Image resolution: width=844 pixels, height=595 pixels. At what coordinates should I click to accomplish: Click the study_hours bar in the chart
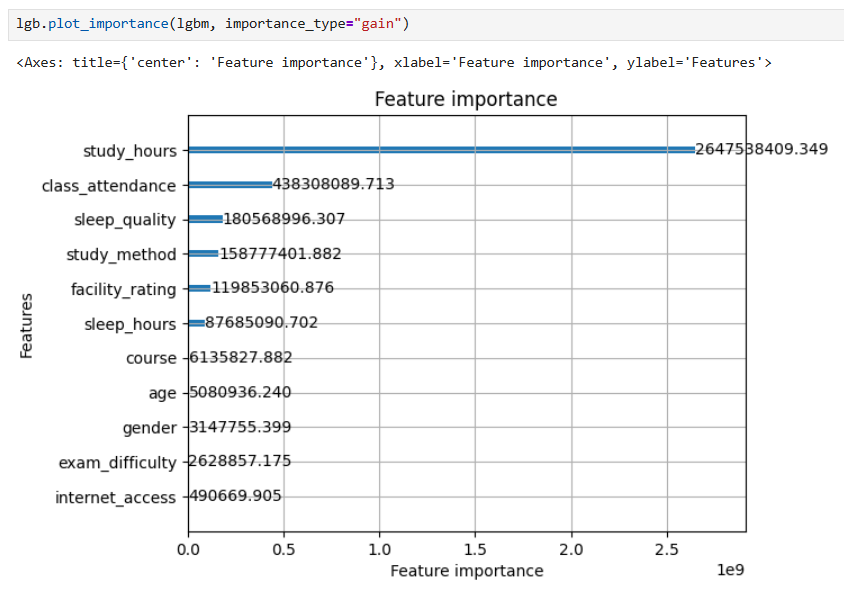tap(440, 150)
